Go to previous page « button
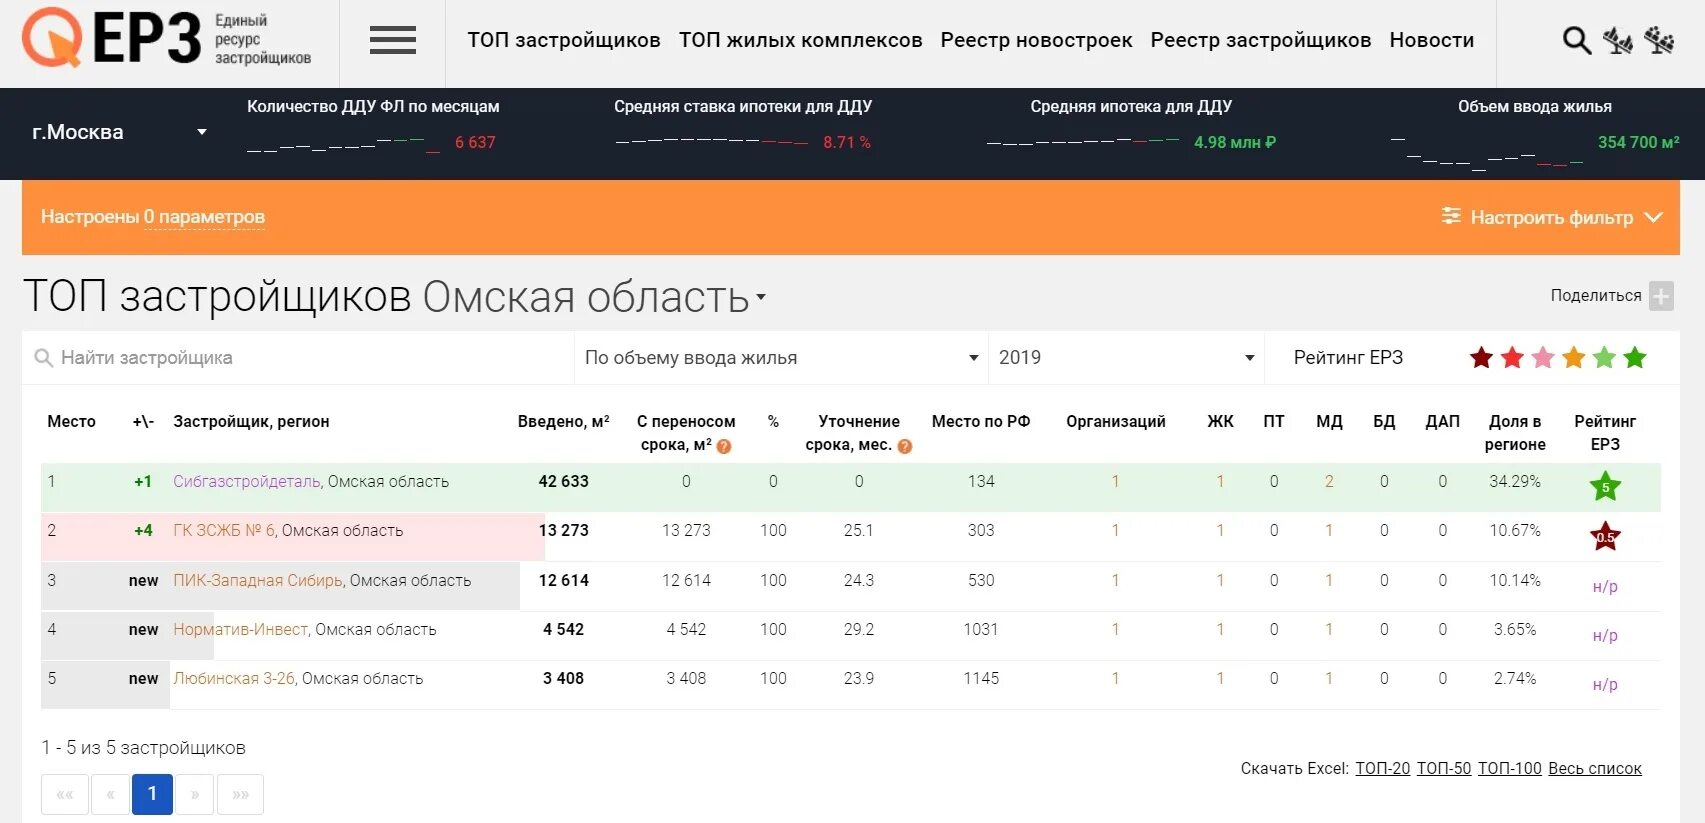 pos(110,795)
